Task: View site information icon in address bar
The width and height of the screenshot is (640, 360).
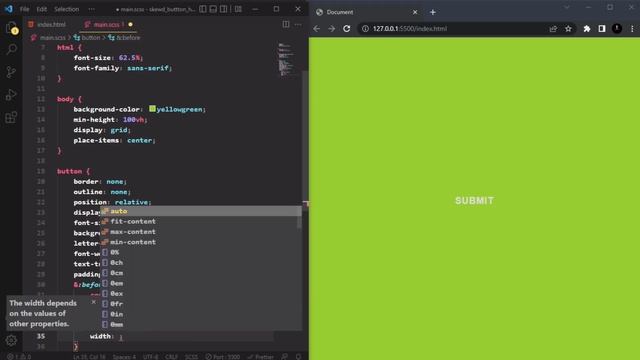Action: click(365, 29)
